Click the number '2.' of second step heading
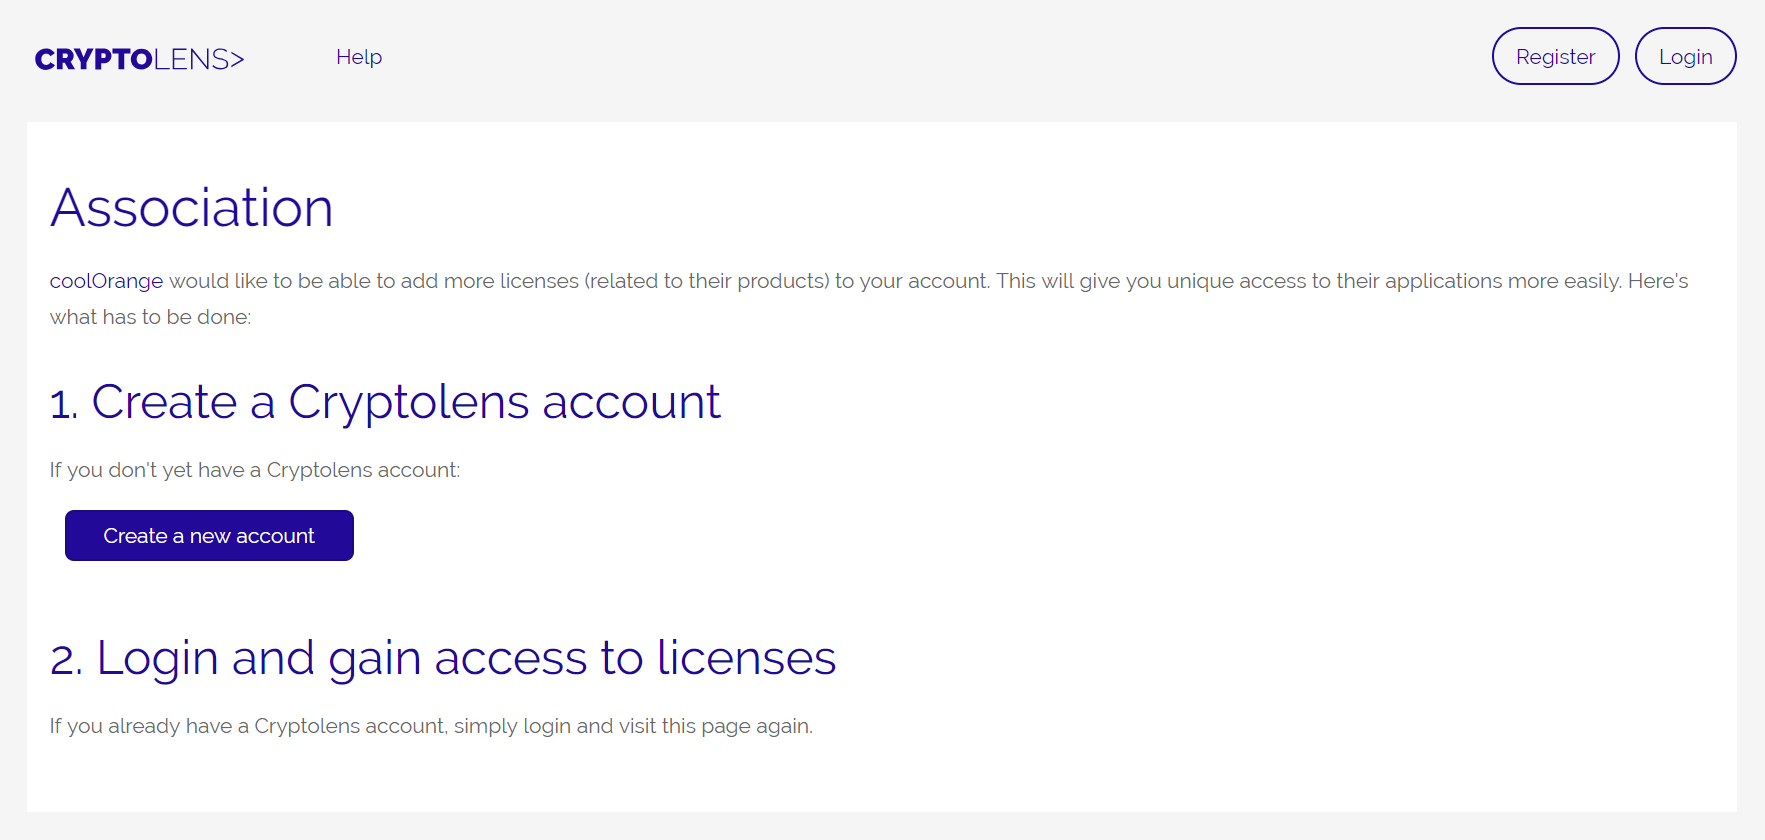 [x=66, y=660]
